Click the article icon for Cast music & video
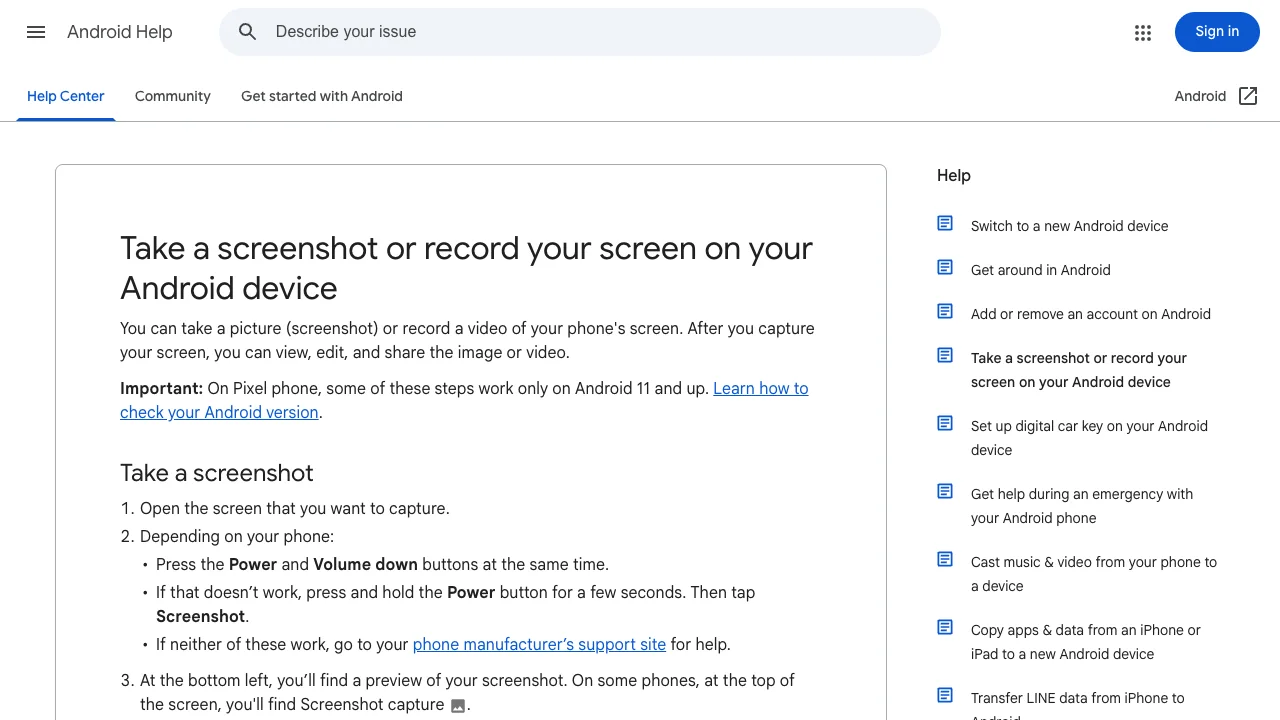The height and width of the screenshot is (720, 1280). click(x=945, y=559)
